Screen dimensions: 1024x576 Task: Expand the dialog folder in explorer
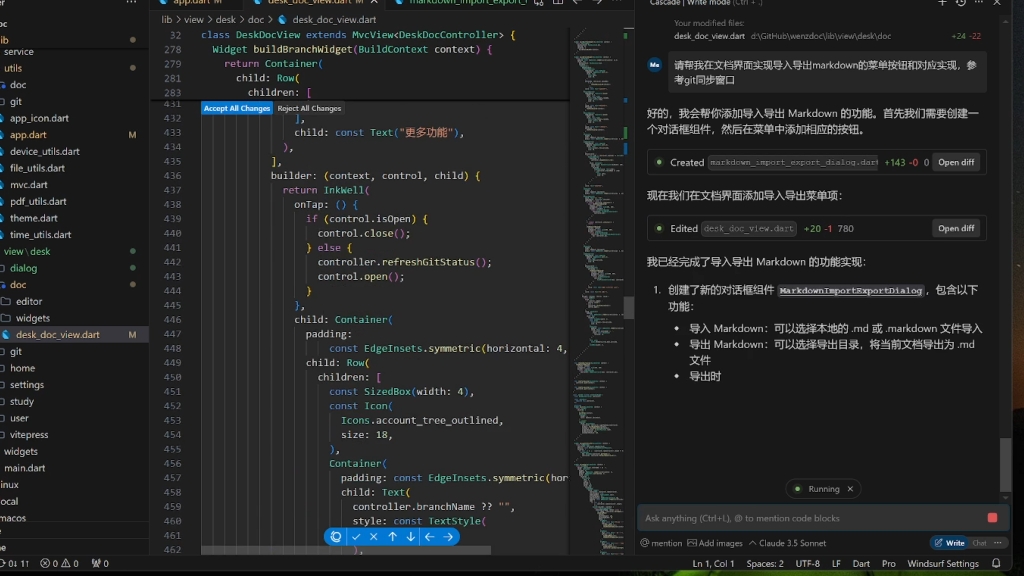click(x=24, y=268)
